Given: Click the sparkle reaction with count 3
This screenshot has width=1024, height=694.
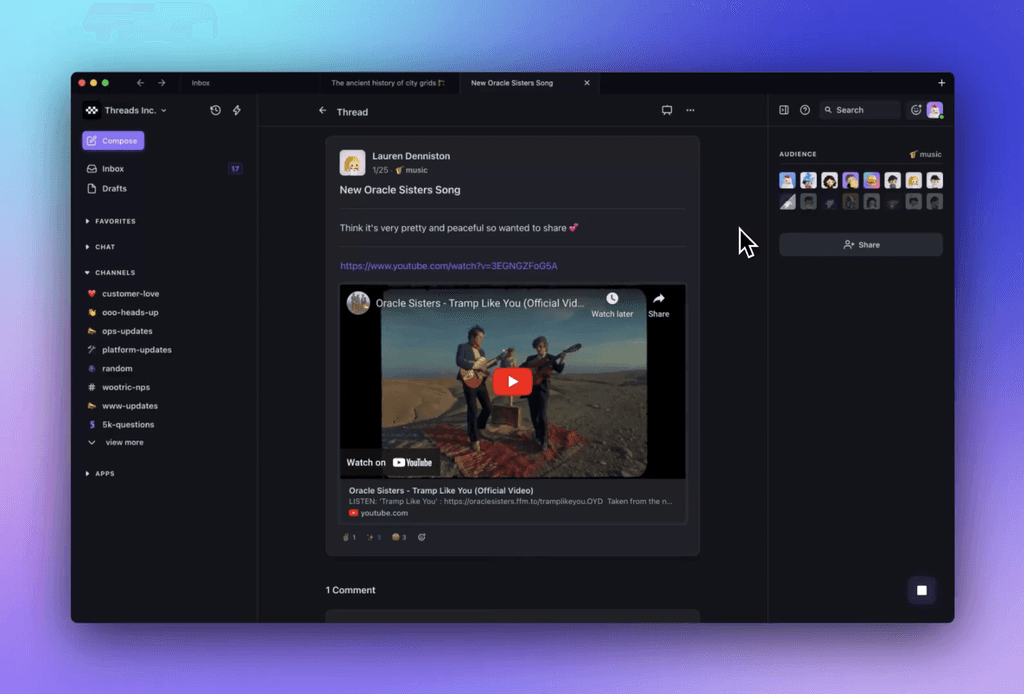Looking at the screenshot, I should (374, 537).
